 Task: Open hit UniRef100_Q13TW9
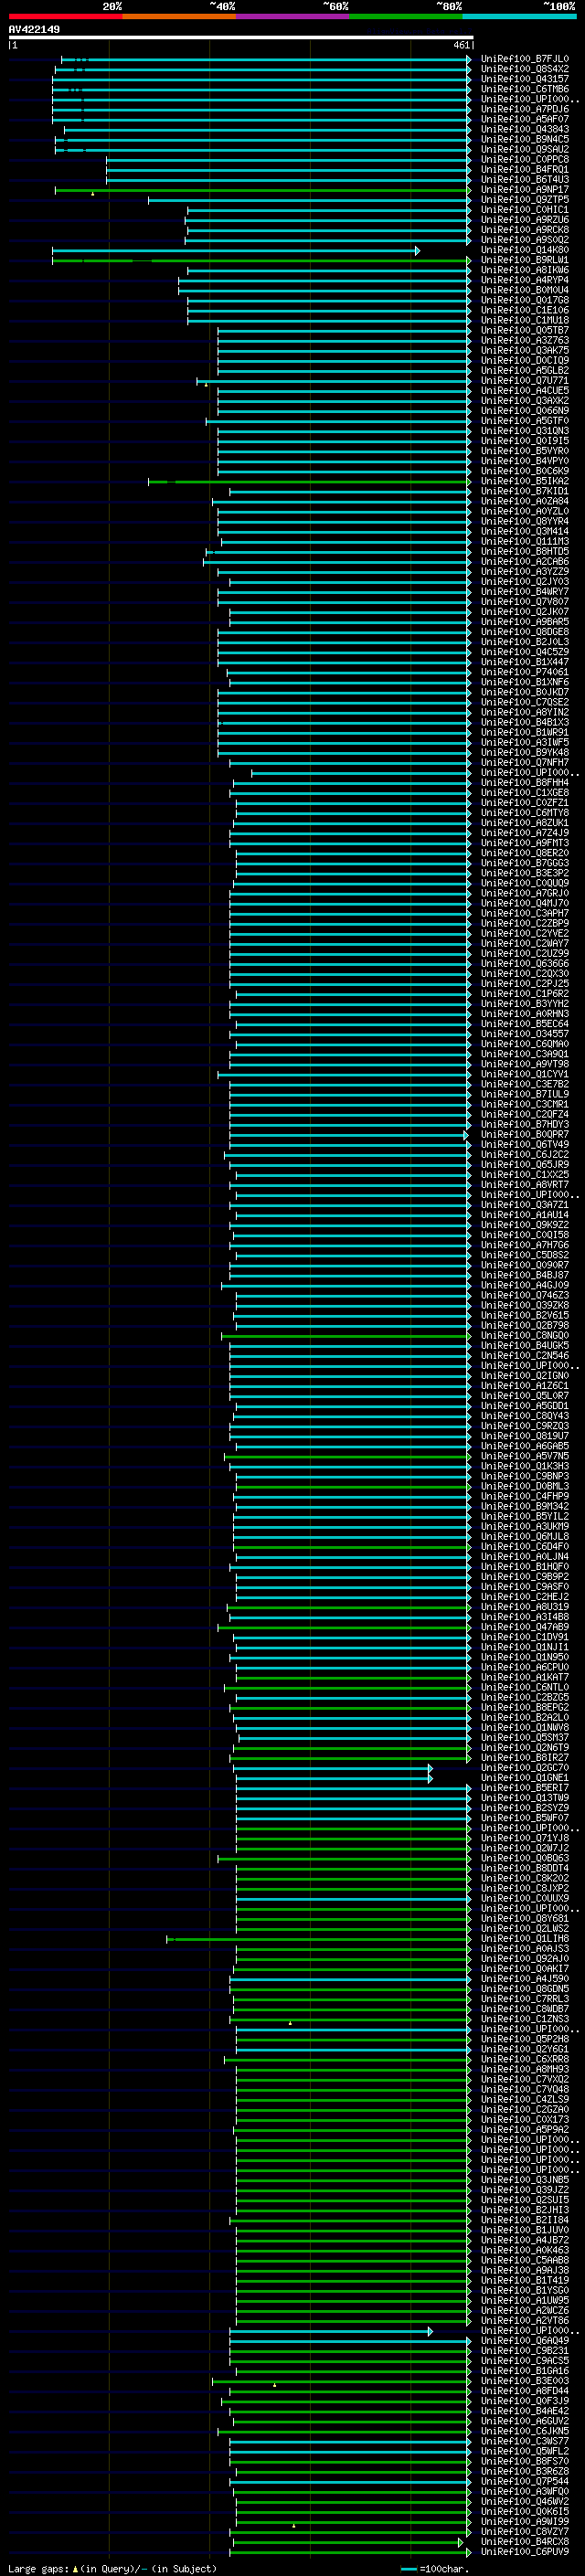point(524,1798)
